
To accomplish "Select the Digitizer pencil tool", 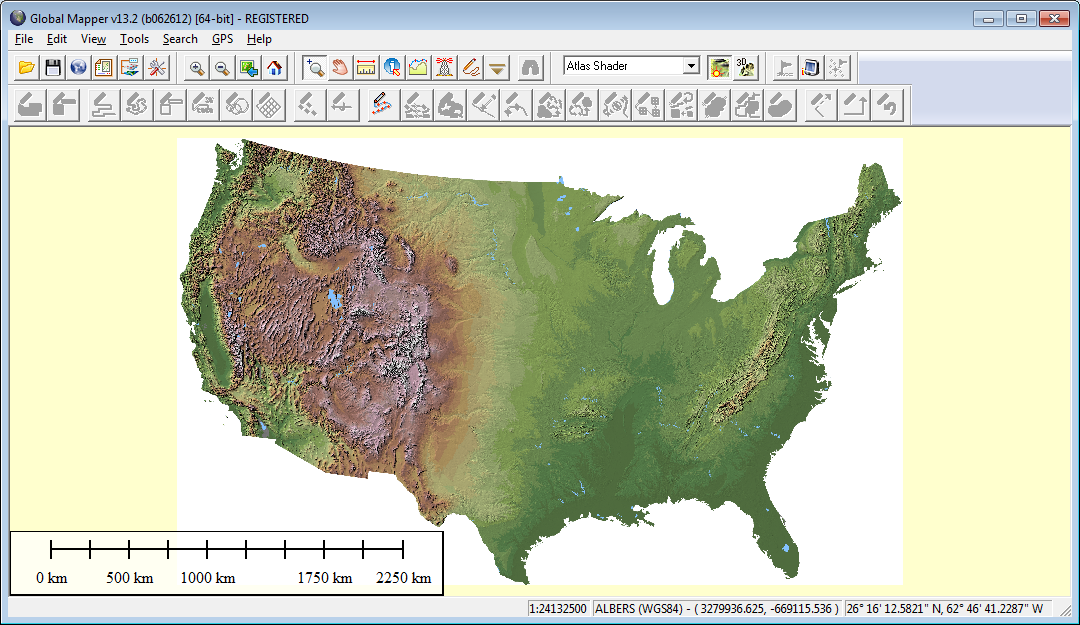I will (471, 68).
